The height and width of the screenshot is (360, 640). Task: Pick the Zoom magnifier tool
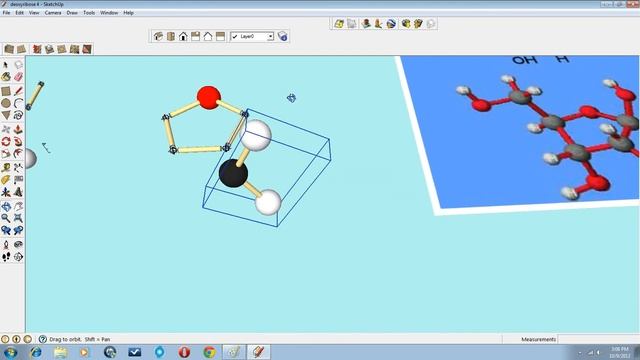6,218
